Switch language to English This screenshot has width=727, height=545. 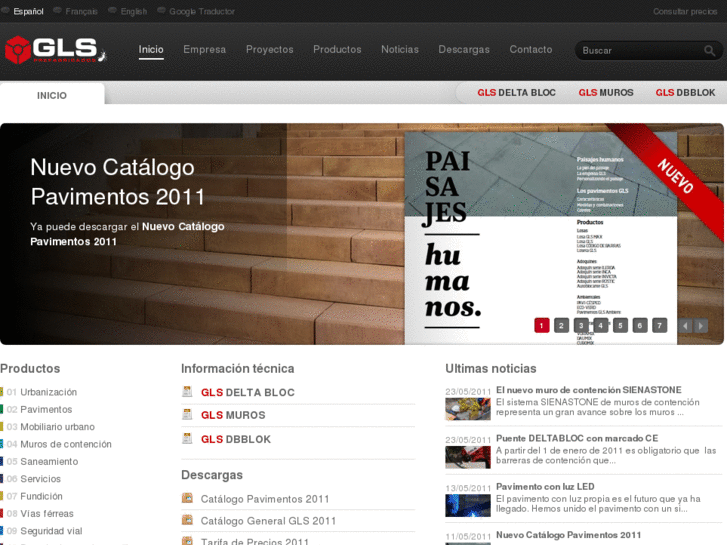pos(134,11)
